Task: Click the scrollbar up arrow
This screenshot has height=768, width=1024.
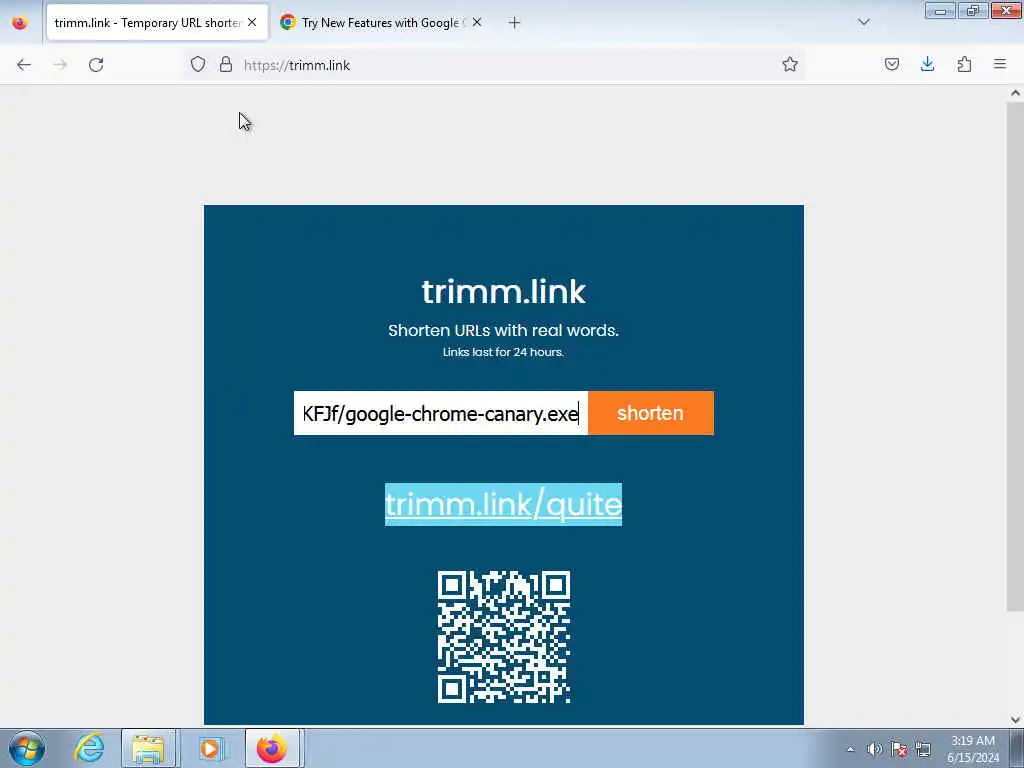Action: [1015, 93]
